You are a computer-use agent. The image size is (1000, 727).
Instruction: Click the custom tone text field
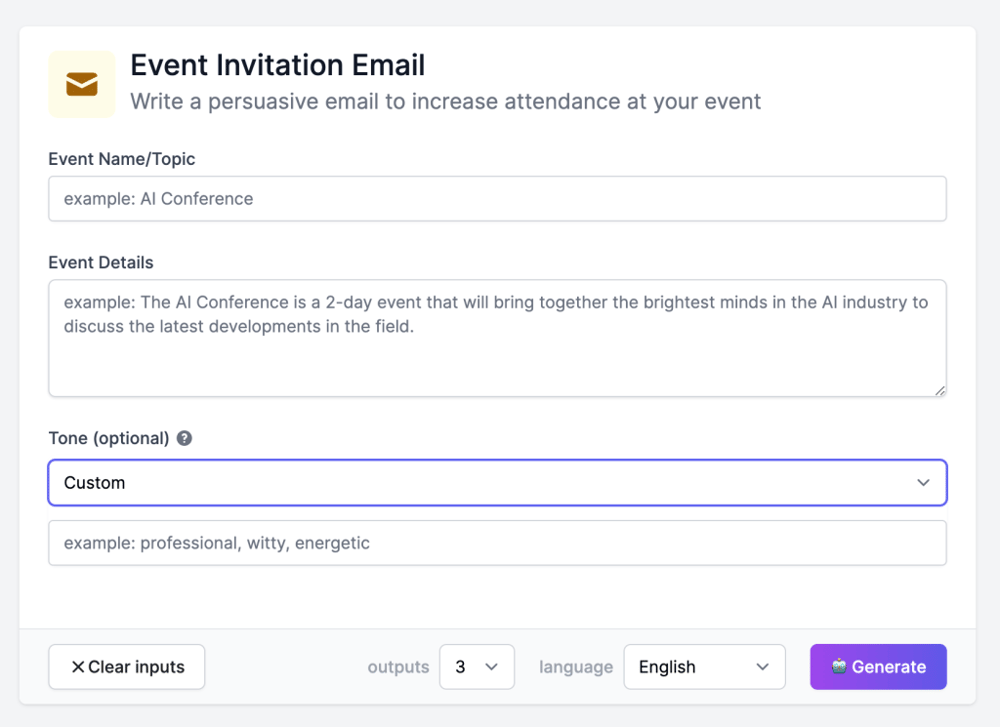pos(497,543)
